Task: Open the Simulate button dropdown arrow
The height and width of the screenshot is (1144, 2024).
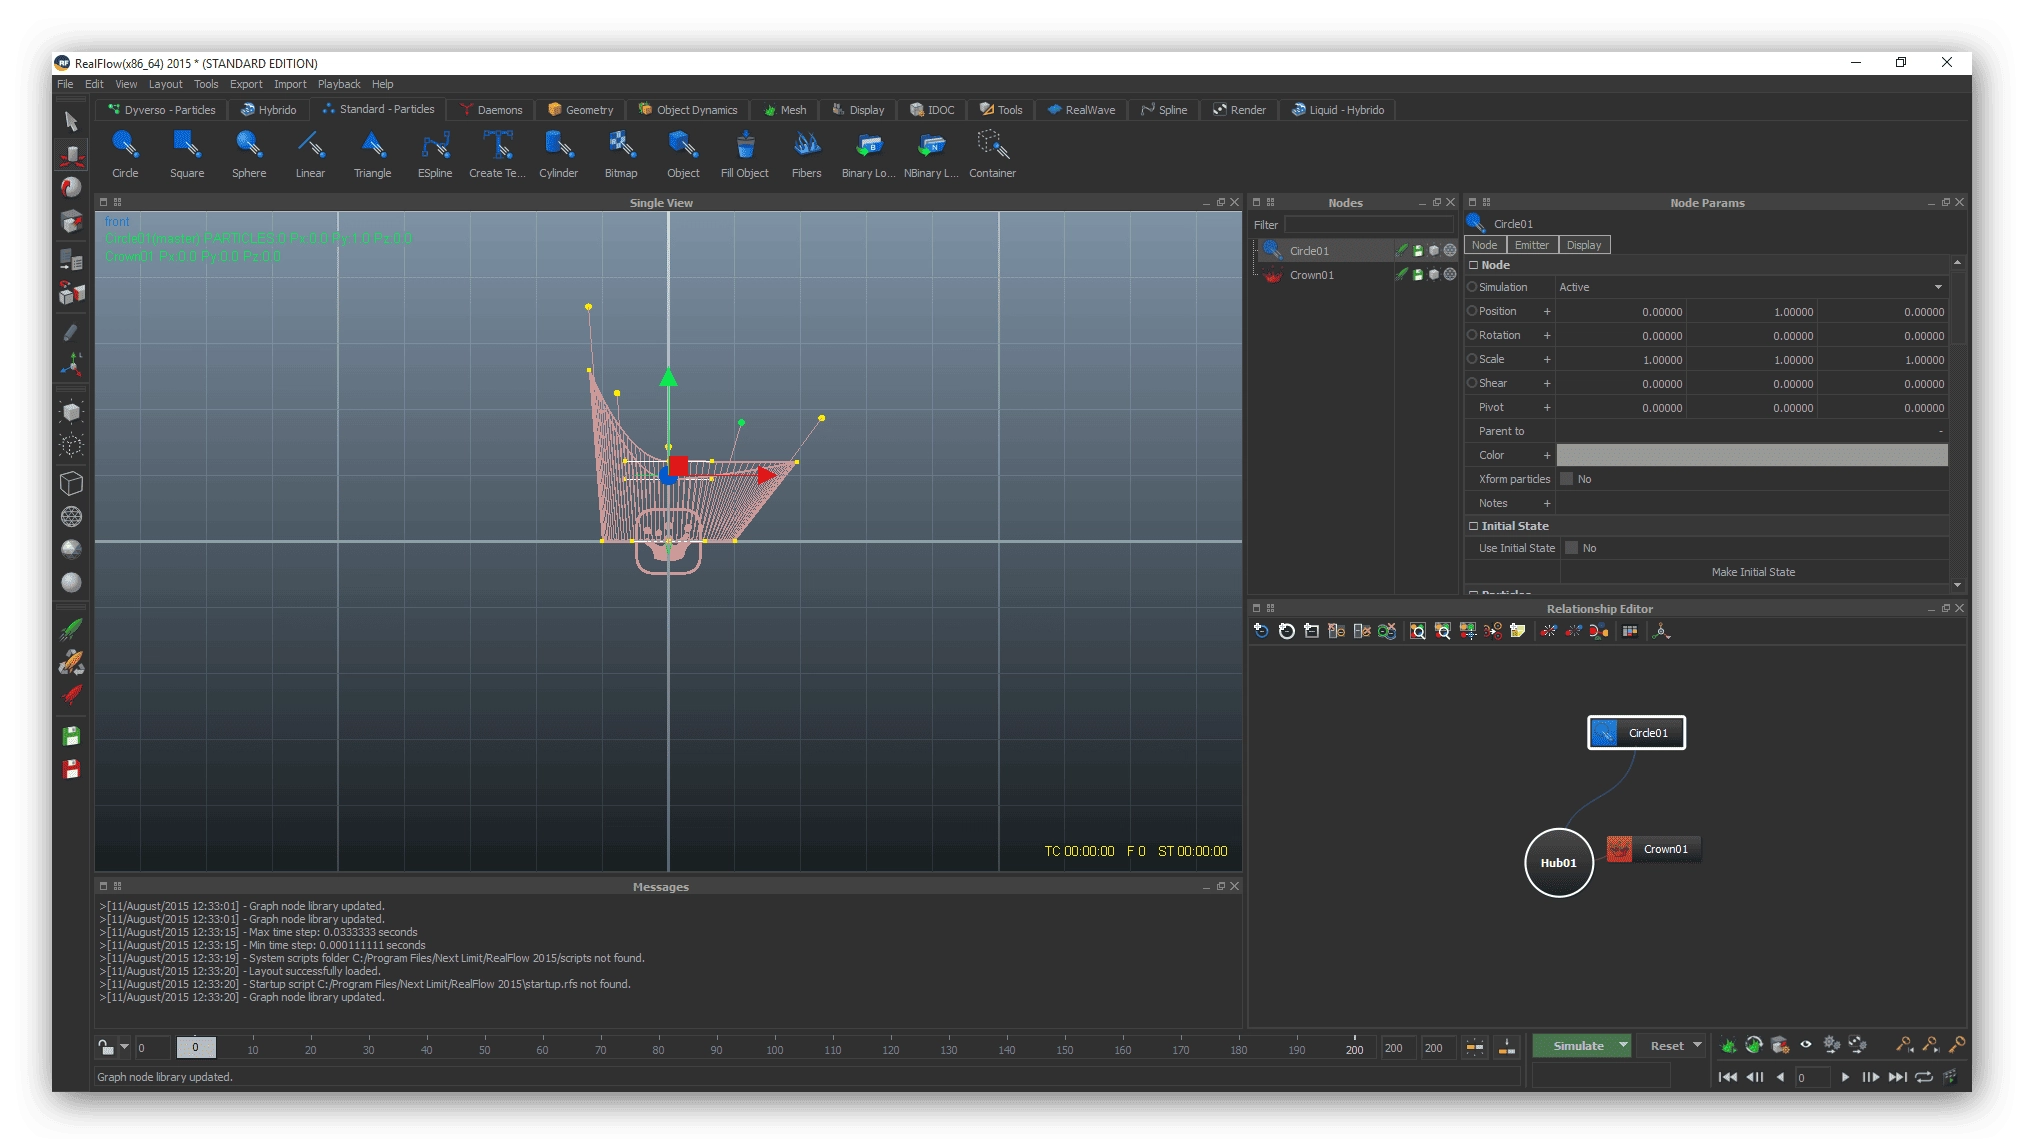Action: pos(1623,1045)
